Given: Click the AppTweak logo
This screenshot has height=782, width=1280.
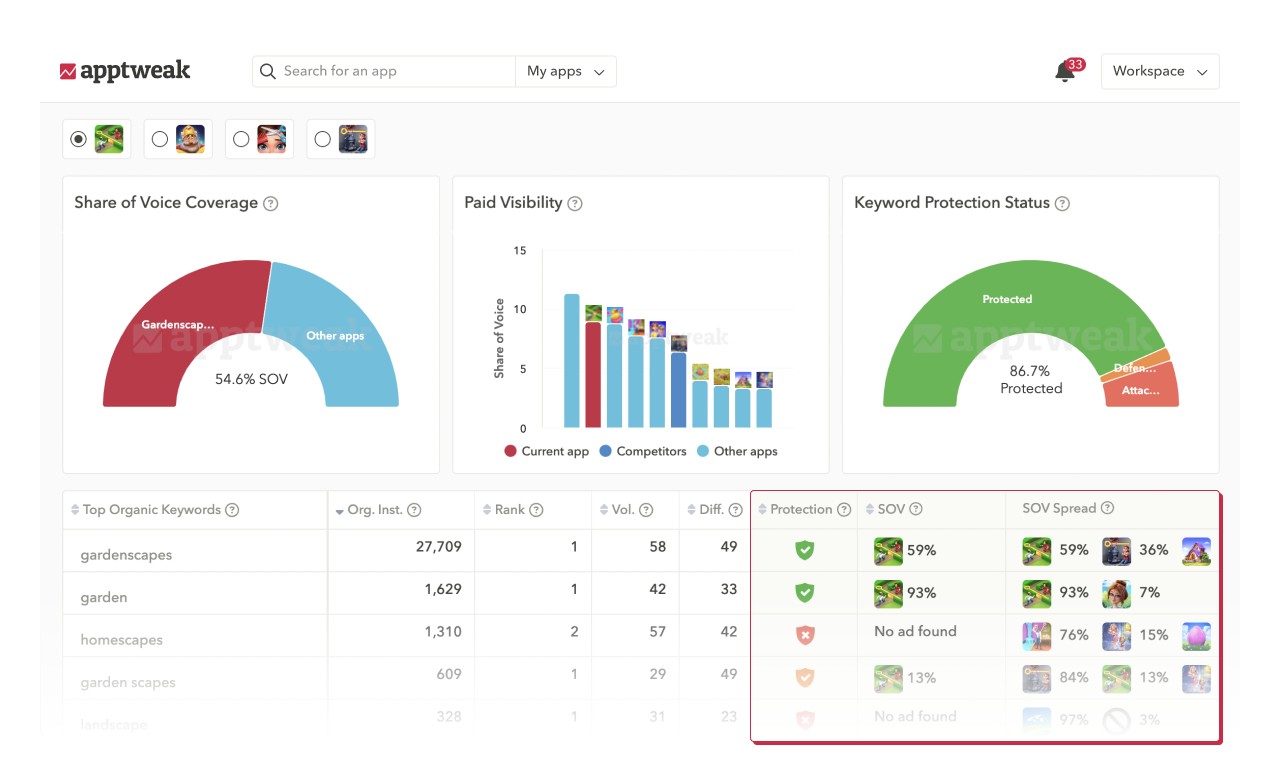Looking at the screenshot, I should [x=125, y=71].
